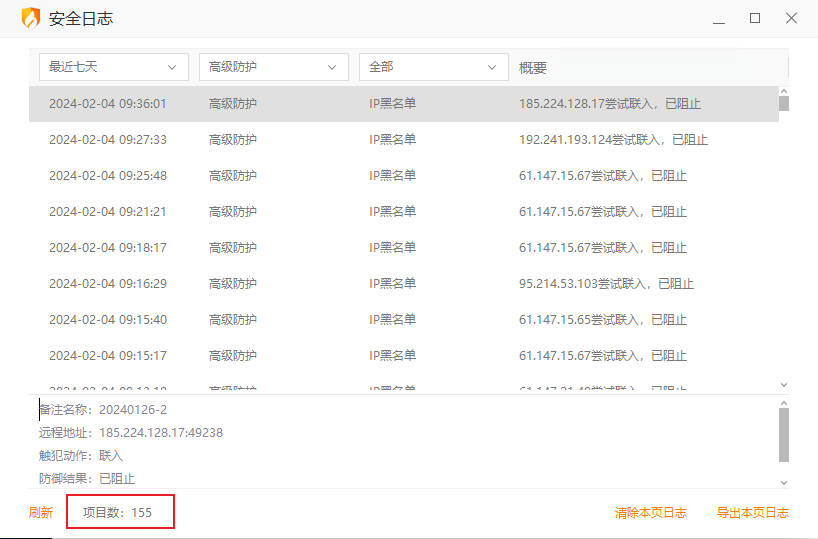Select the 09:25:48 log entry
Image resolution: width=818 pixels, height=539 pixels.
click(400, 176)
